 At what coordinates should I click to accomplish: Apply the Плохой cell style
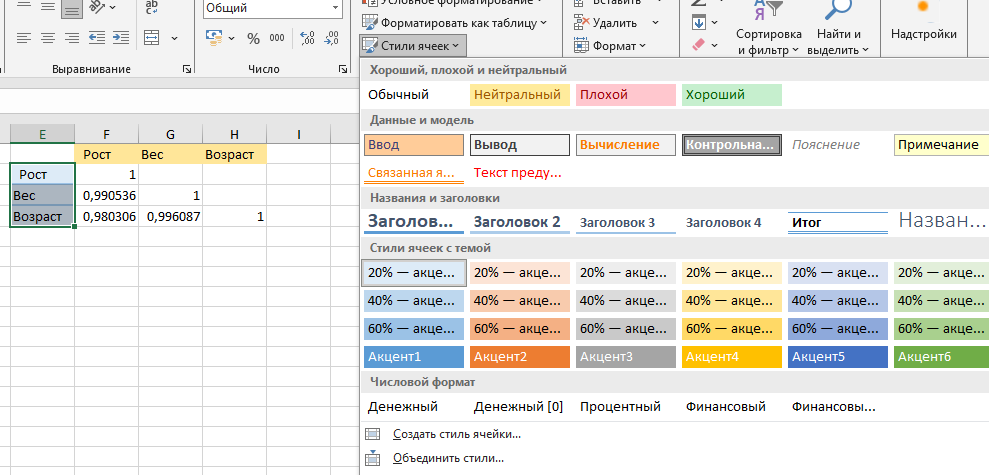626,95
